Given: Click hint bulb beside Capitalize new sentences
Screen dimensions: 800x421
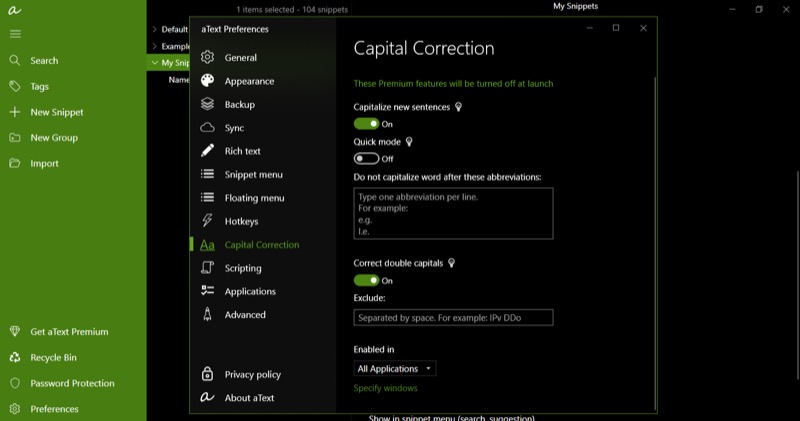Looking at the screenshot, I should click(458, 107).
